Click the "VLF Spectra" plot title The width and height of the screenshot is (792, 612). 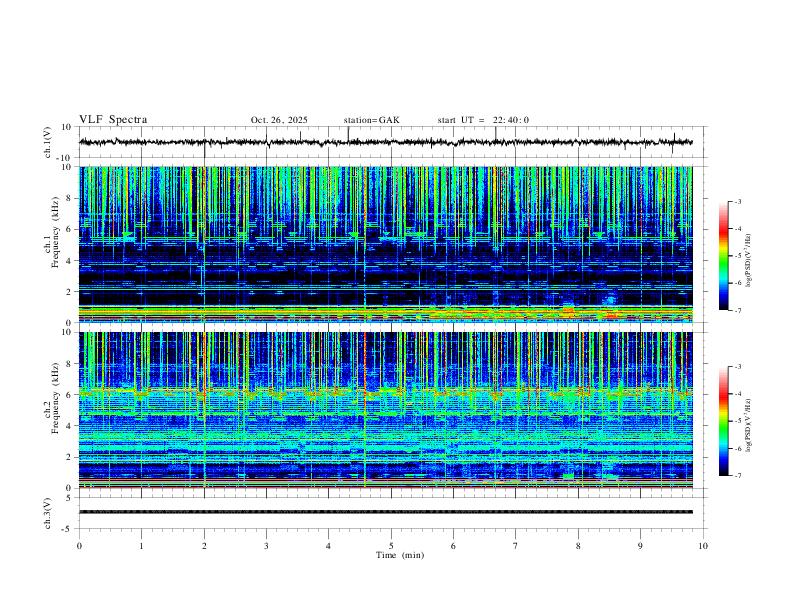113,120
